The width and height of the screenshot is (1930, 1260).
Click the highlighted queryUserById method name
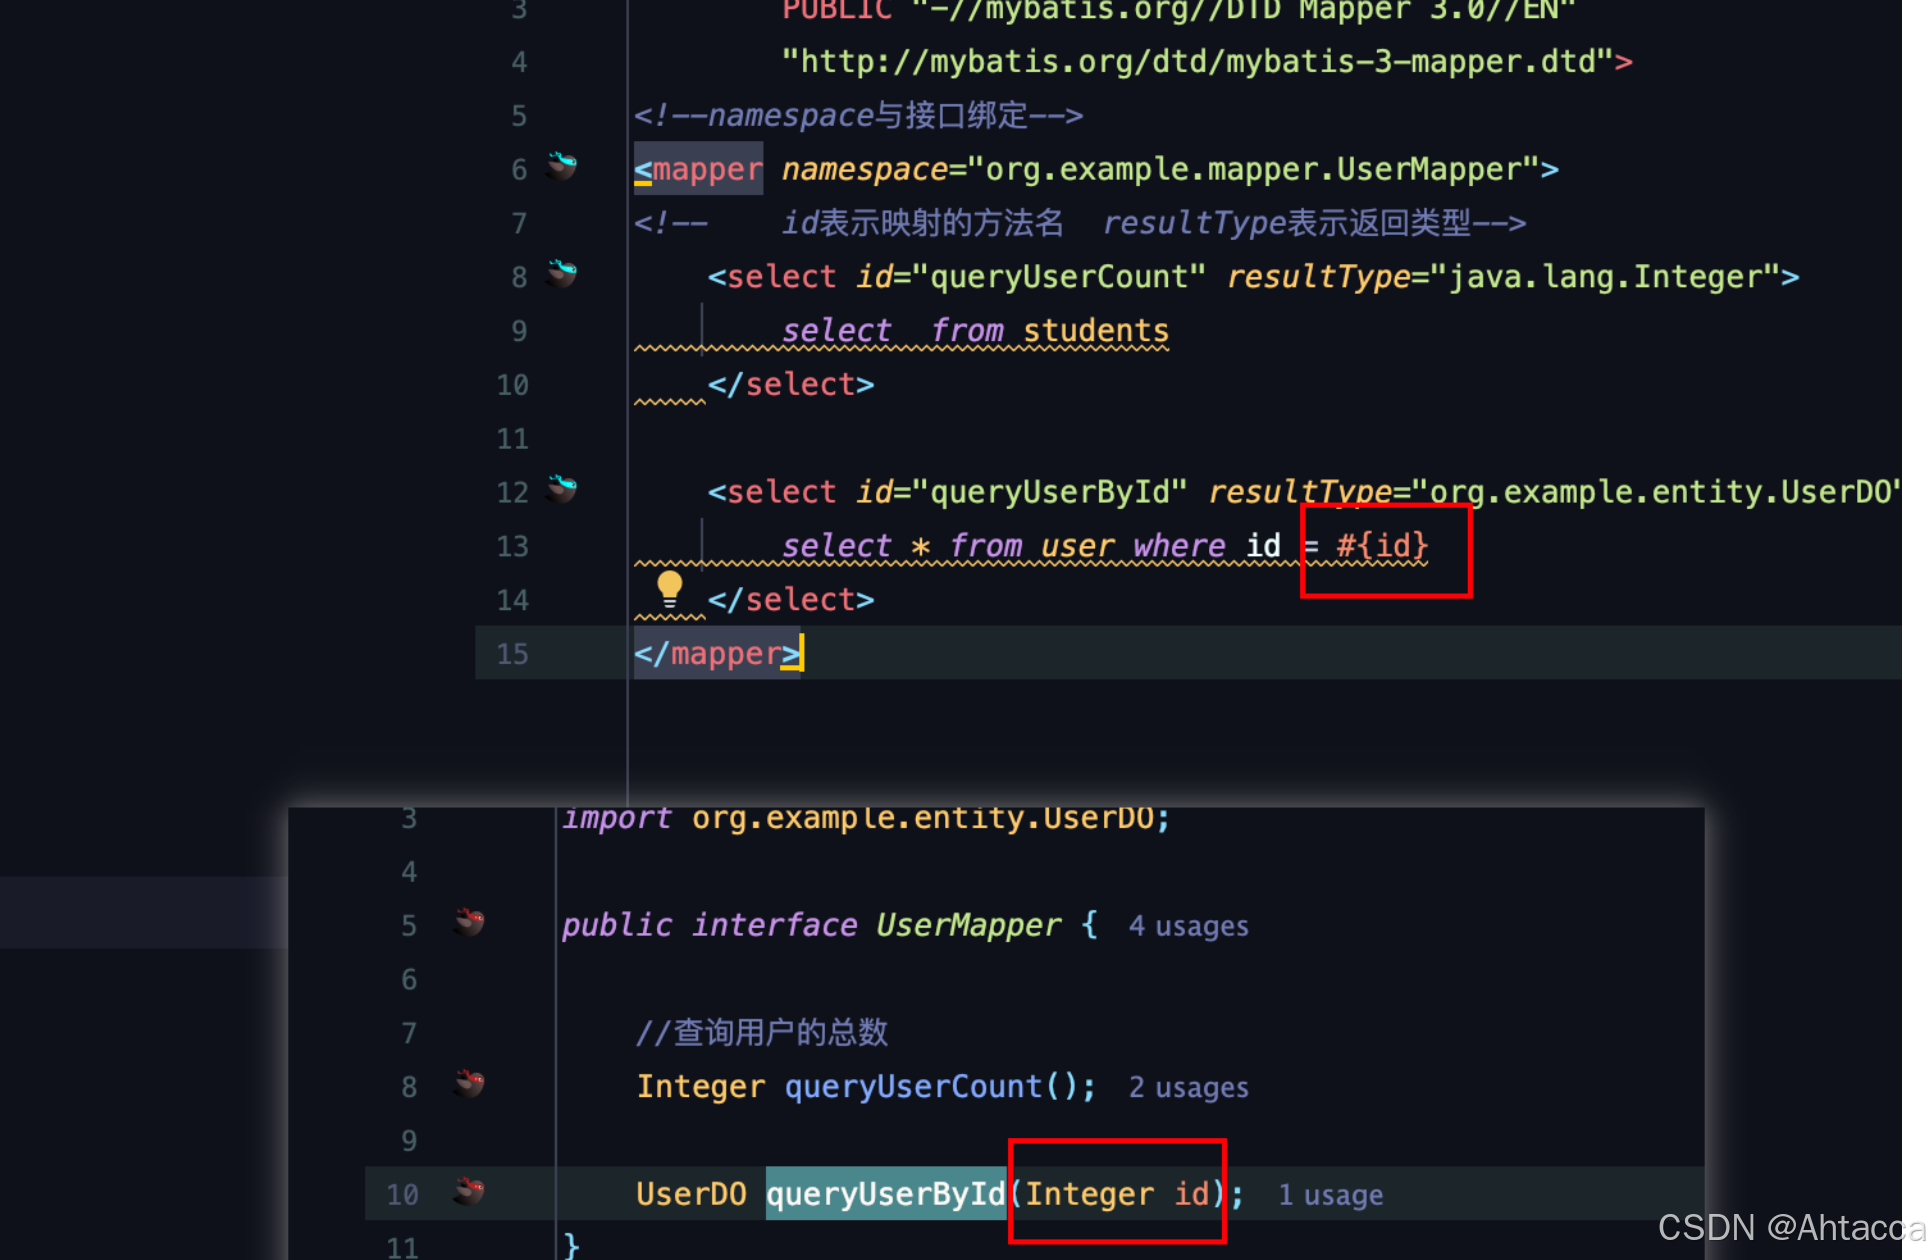[x=885, y=1194]
